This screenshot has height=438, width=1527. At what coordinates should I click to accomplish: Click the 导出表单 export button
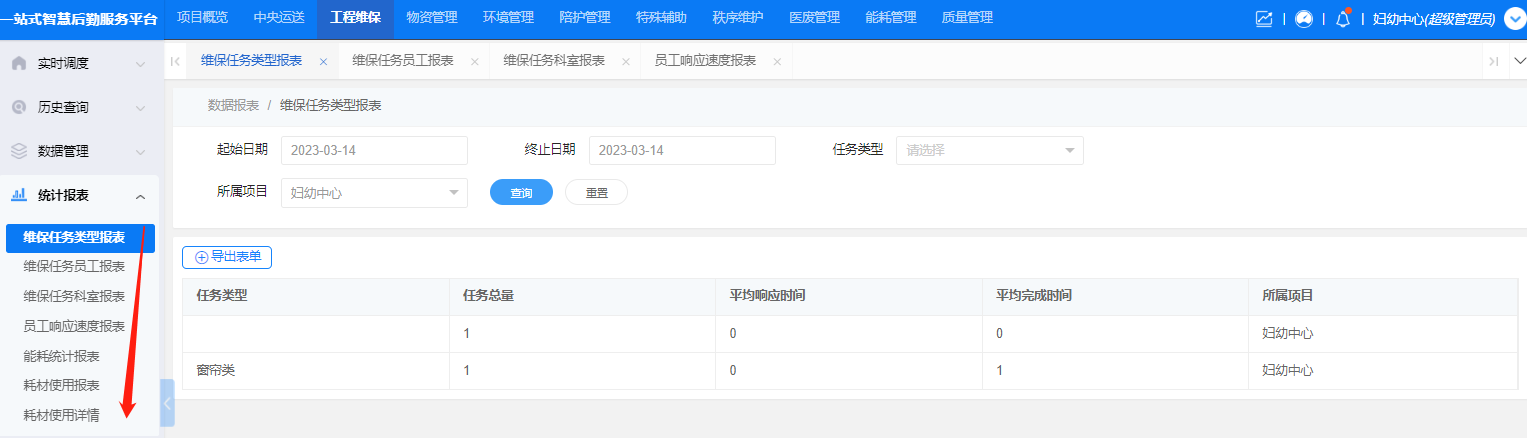pyautogui.click(x=227, y=257)
